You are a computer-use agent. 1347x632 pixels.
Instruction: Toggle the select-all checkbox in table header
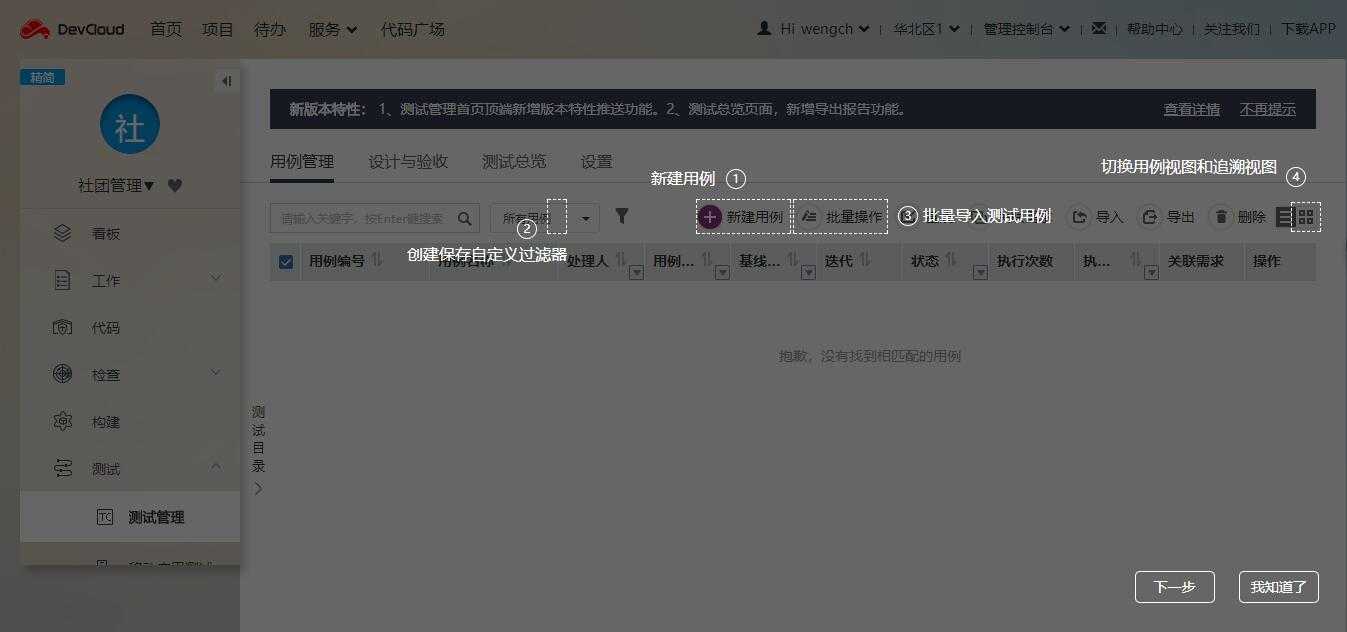(x=286, y=261)
